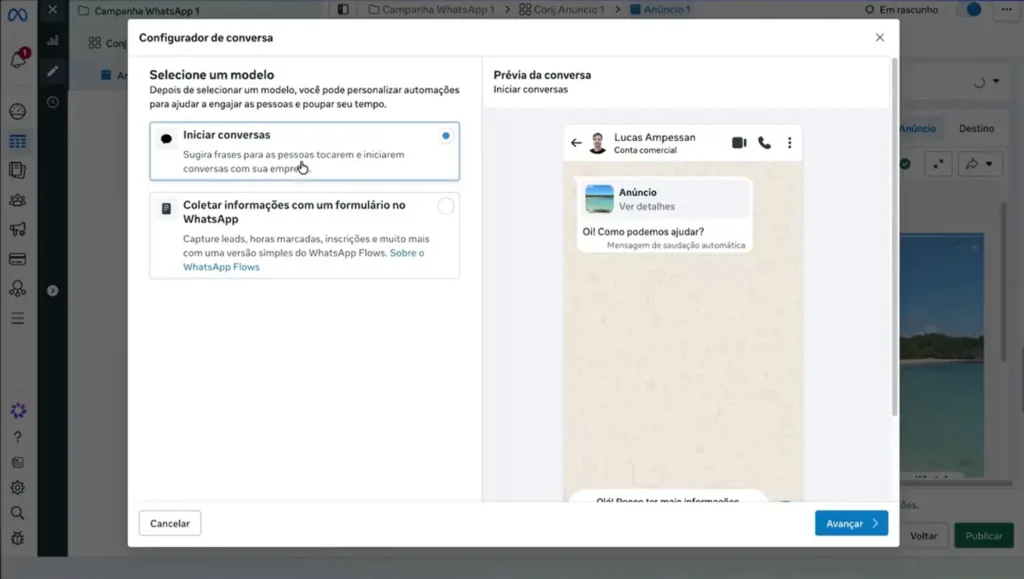This screenshot has width=1024, height=579.
Task: Open advertising megaphone icon in sidebar
Action: (x=18, y=229)
